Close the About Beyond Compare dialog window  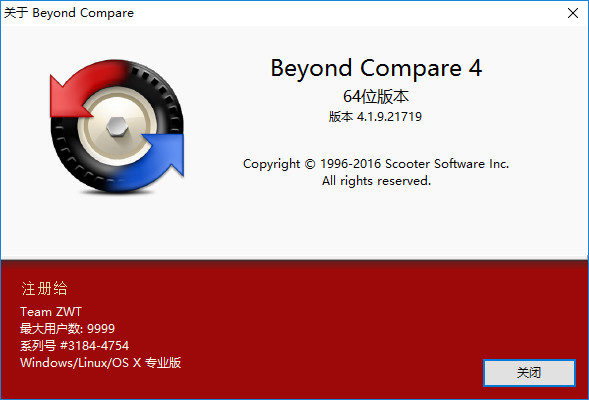point(572,13)
